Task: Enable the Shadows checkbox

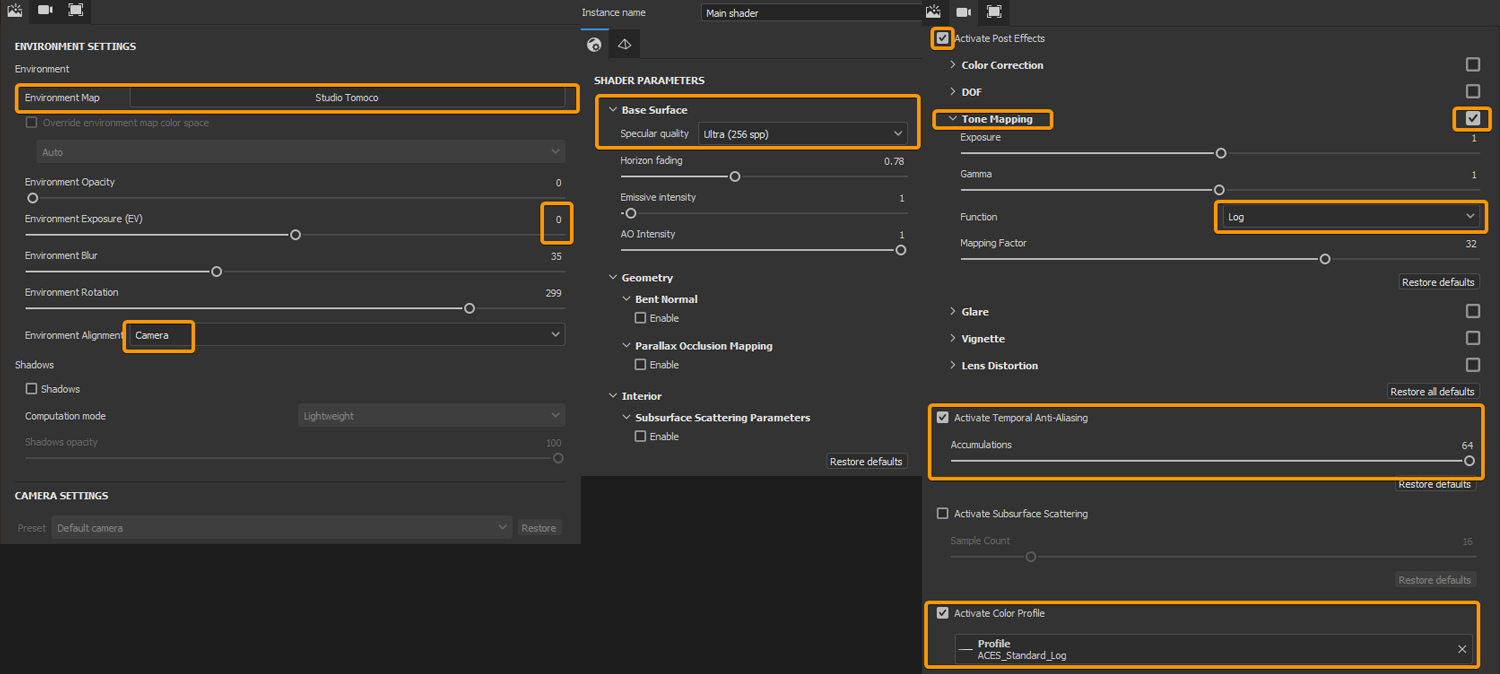Action: 31,389
